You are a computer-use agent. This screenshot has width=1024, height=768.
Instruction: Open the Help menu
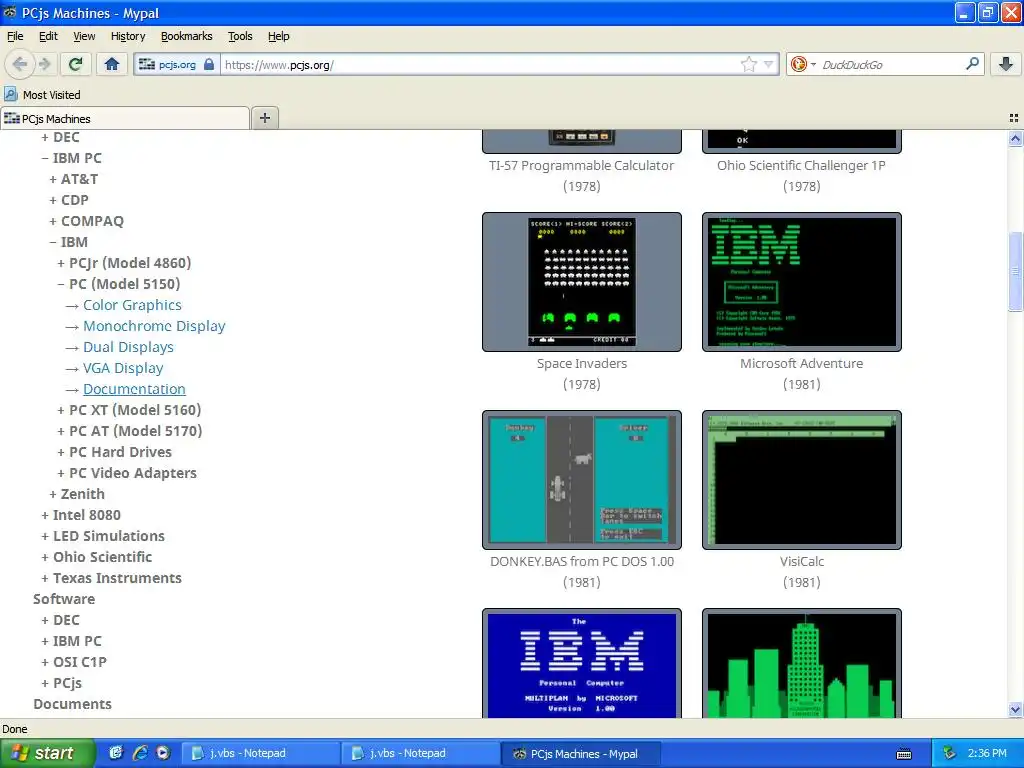pos(279,36)
